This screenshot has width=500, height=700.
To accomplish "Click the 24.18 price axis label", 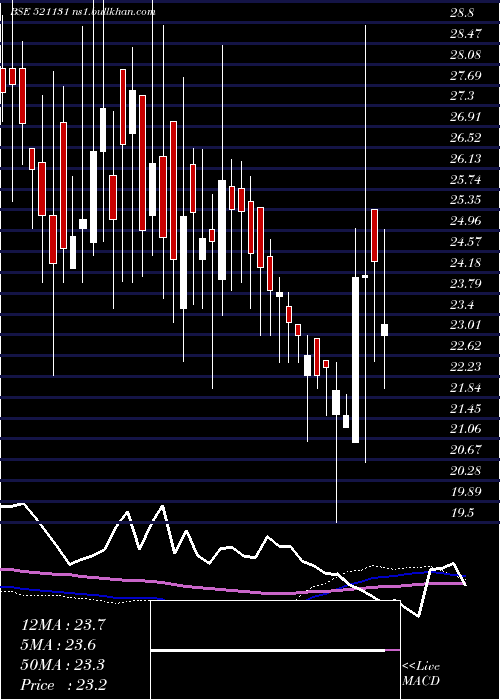I will point(465,262).
